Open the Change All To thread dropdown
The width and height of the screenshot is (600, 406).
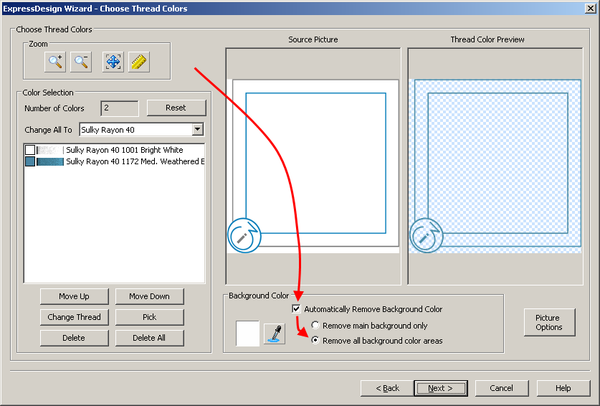pos(197,130)
